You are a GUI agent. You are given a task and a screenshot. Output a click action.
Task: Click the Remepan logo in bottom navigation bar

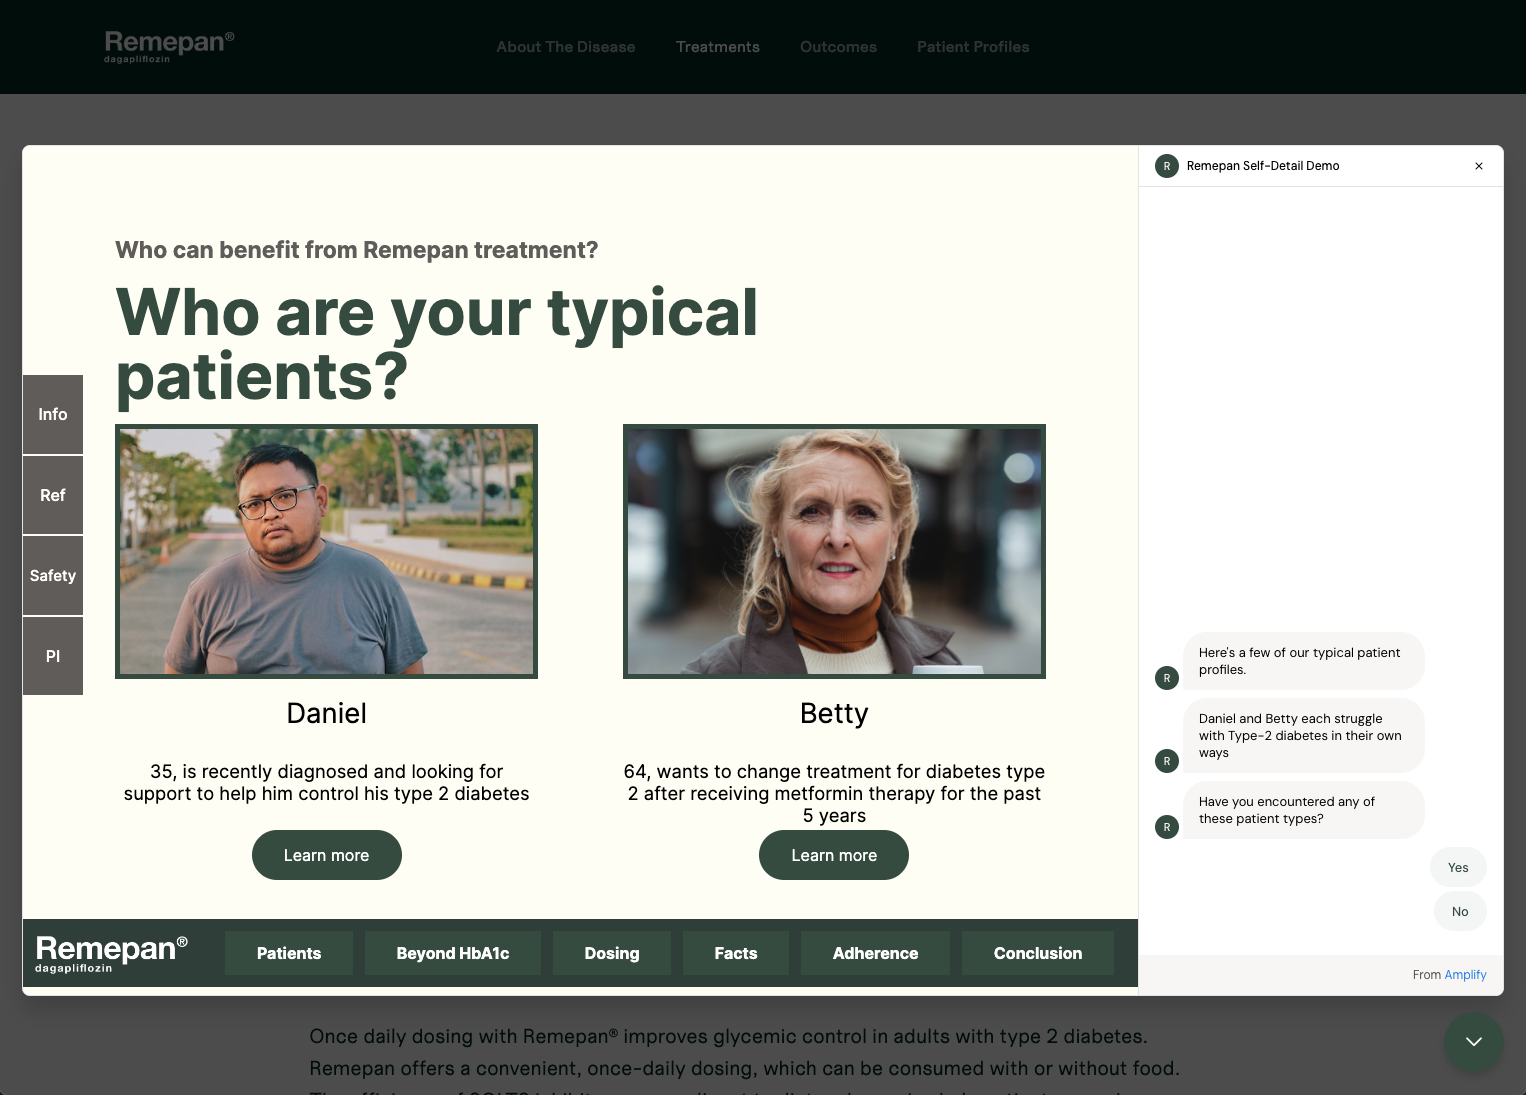click(111, 953)
